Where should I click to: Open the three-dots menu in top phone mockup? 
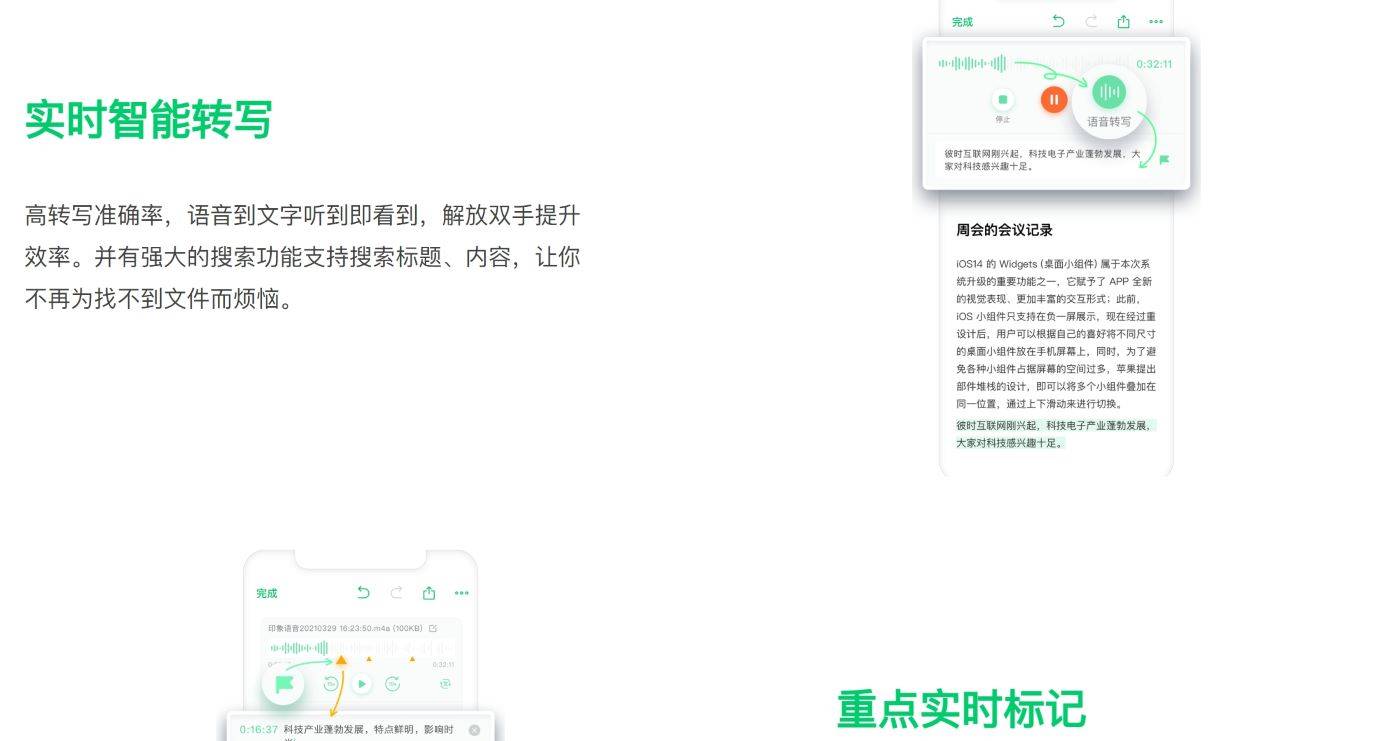click(1156, 21)
